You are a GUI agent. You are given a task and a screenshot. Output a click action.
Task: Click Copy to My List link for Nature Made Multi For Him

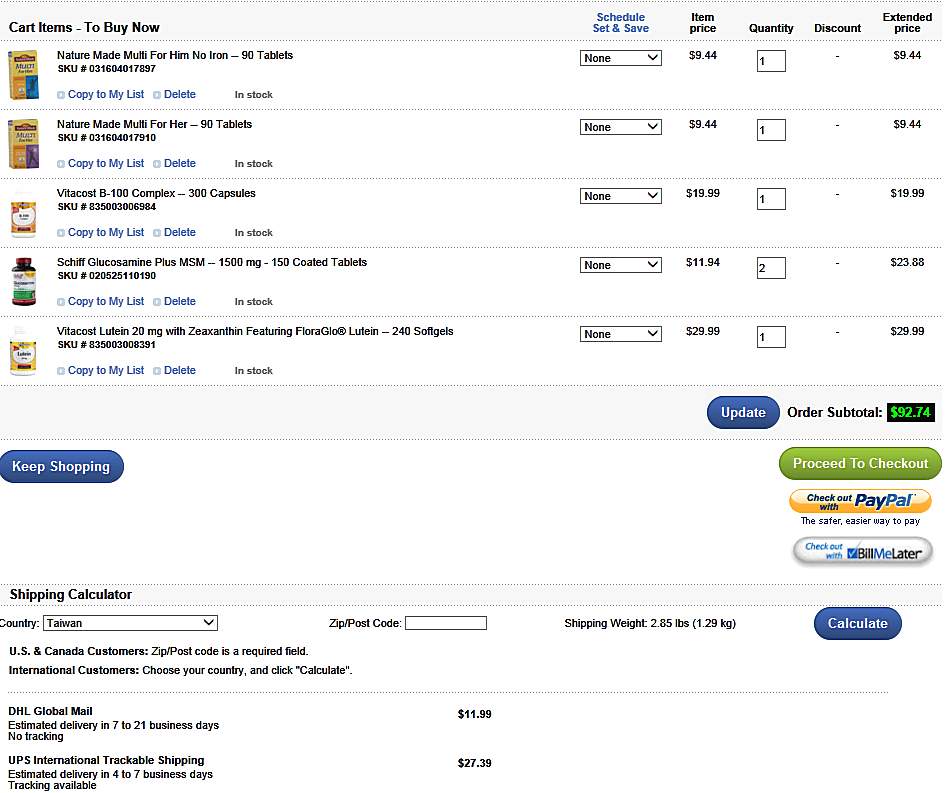pos(106,95)
